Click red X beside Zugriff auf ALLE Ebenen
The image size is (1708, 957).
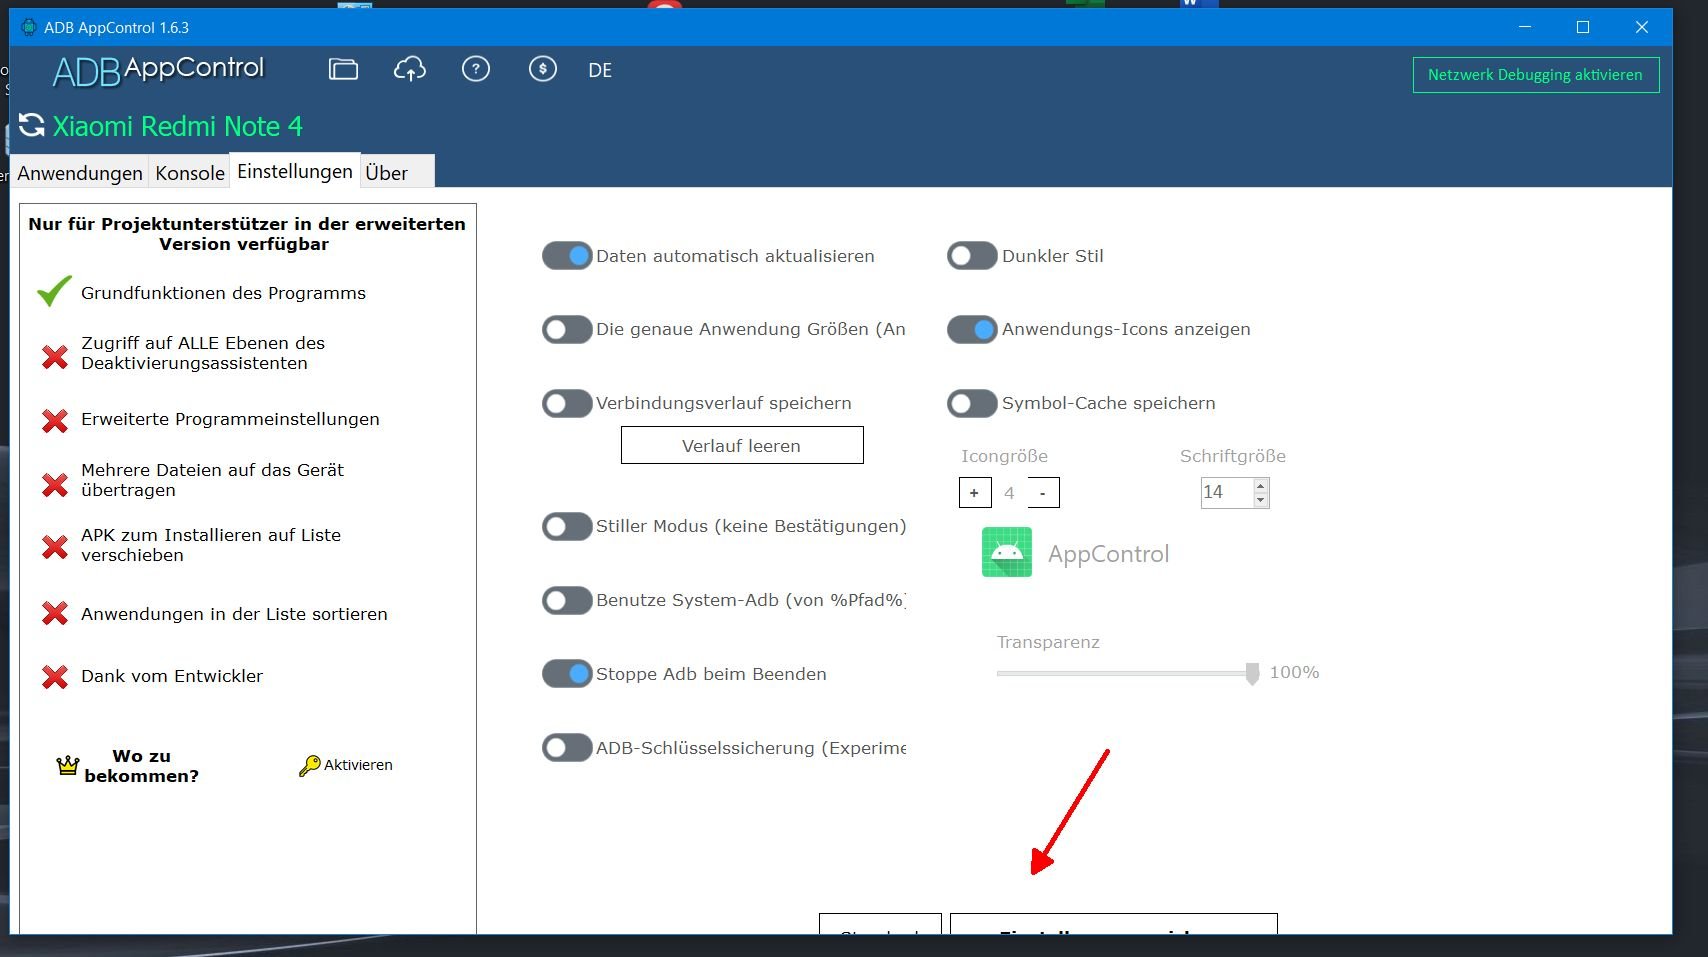[55, 356]
